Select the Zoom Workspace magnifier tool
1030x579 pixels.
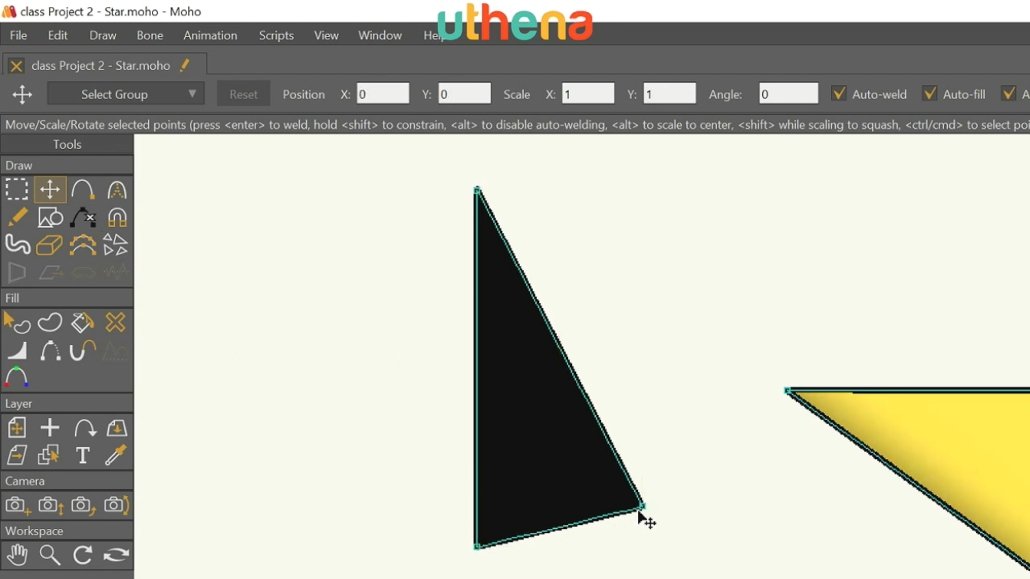click(50, 555)
